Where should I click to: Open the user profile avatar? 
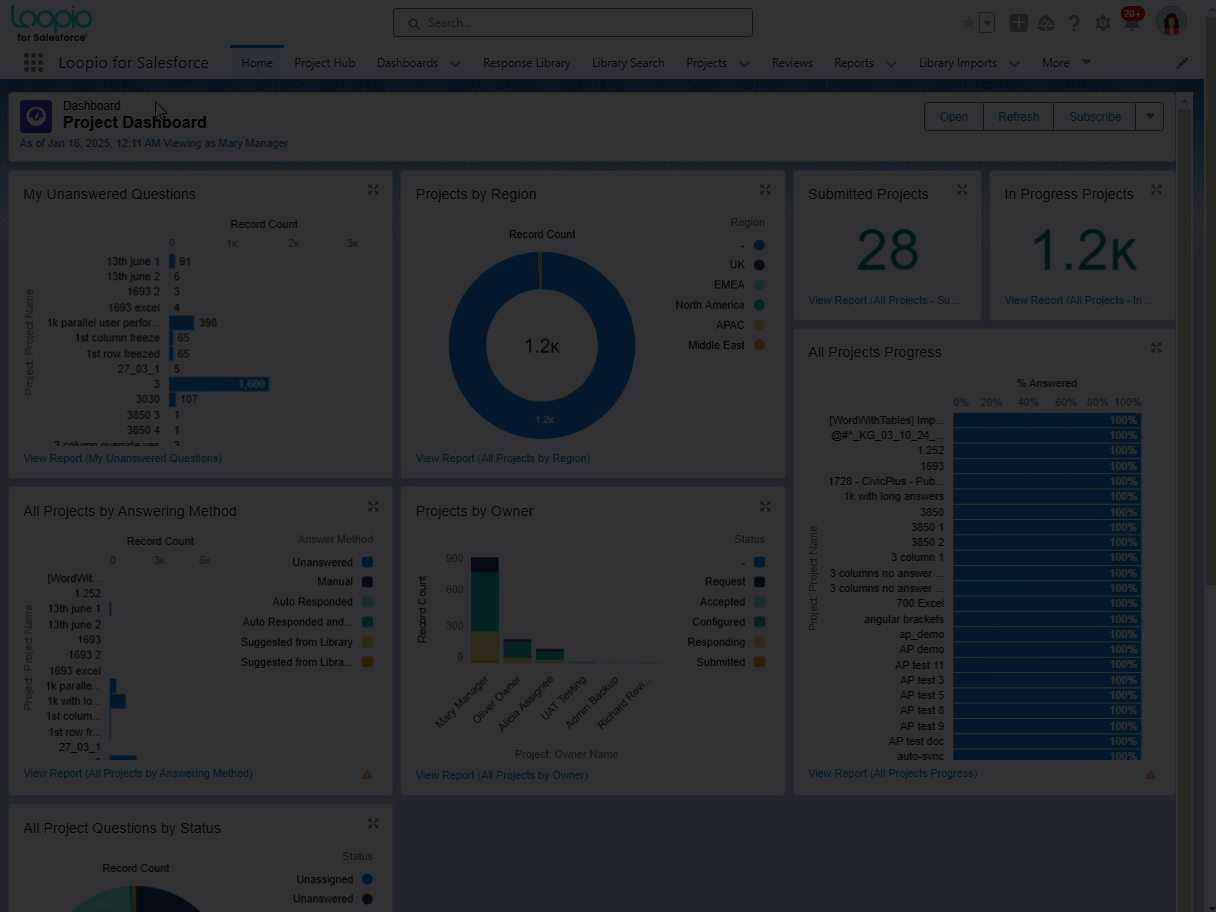pyautogui.click(x=1171, y=22)
